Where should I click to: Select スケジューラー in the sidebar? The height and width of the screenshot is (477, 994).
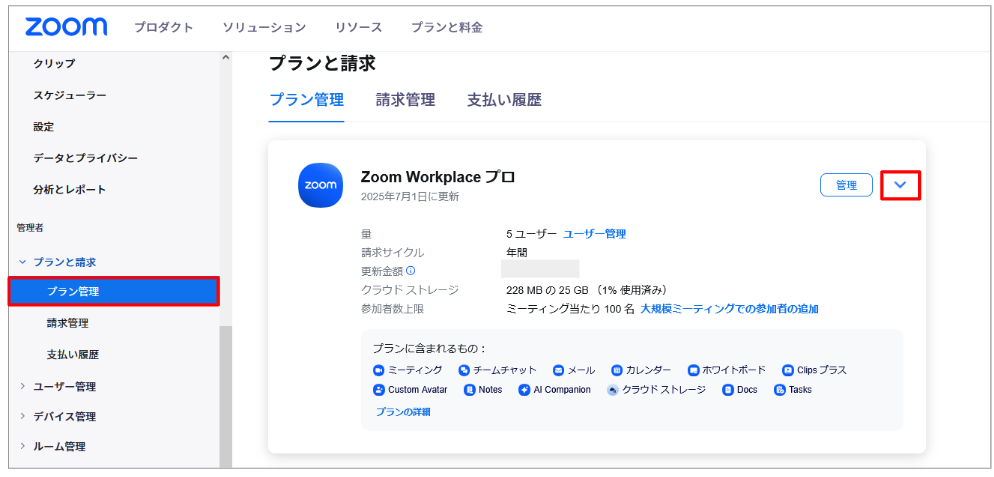70,95
